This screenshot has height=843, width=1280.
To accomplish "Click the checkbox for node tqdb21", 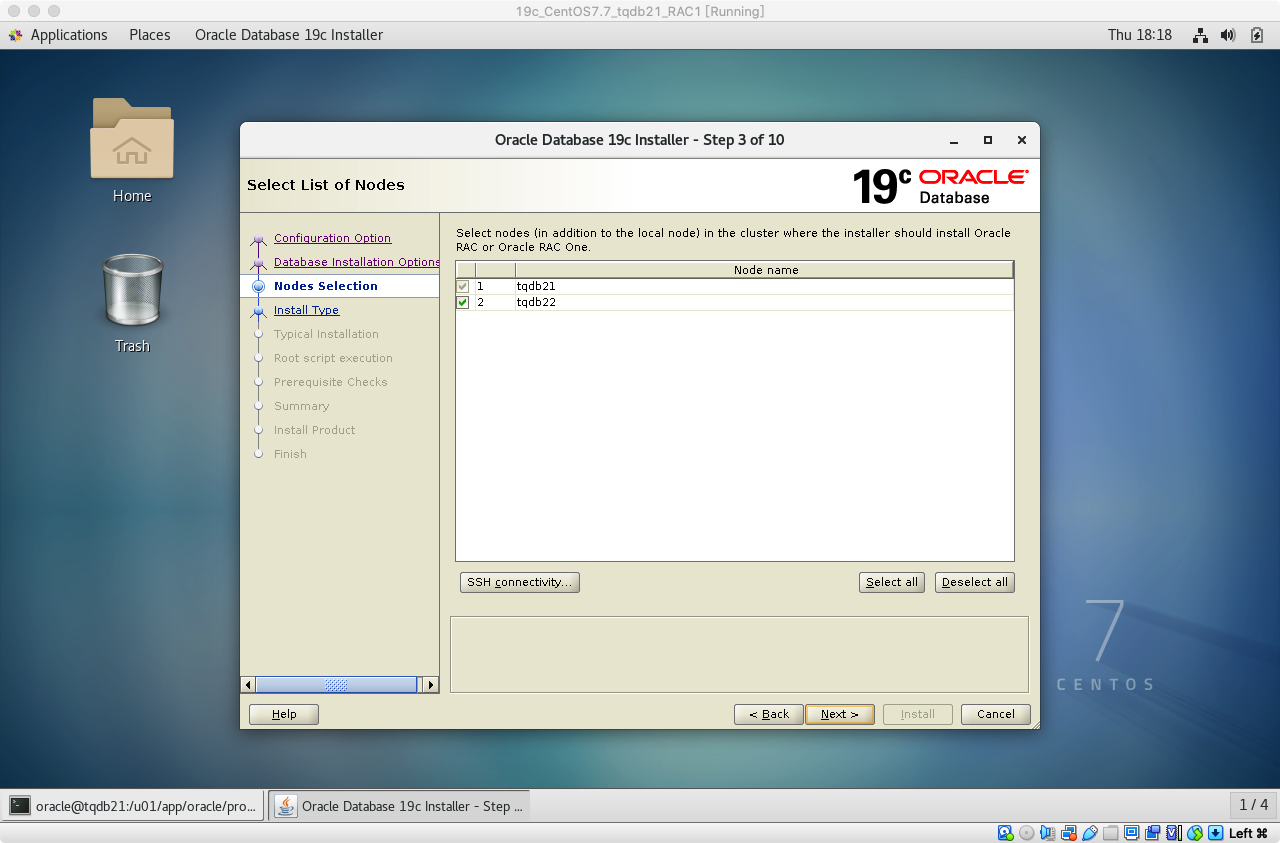I will click(x=463, y=286).
